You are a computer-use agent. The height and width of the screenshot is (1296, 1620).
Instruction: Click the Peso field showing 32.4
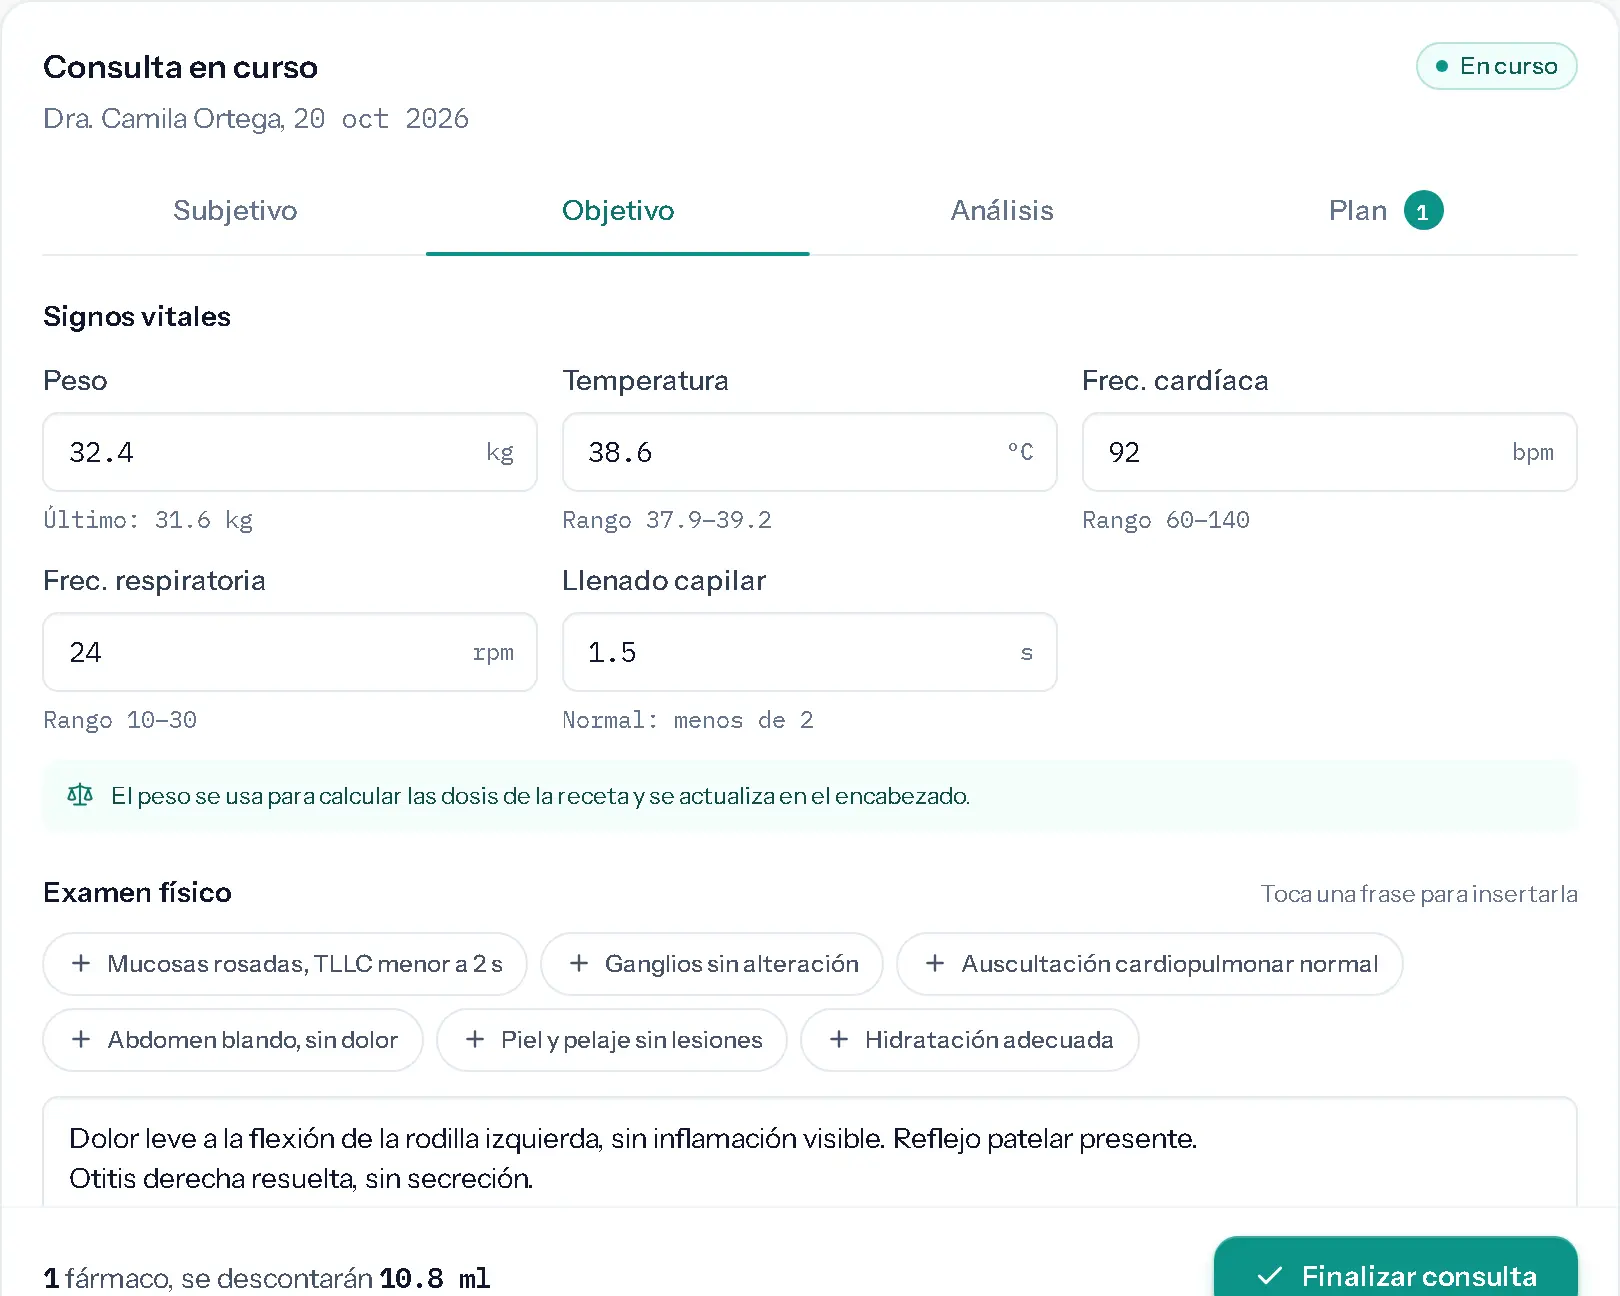point(290,452)
